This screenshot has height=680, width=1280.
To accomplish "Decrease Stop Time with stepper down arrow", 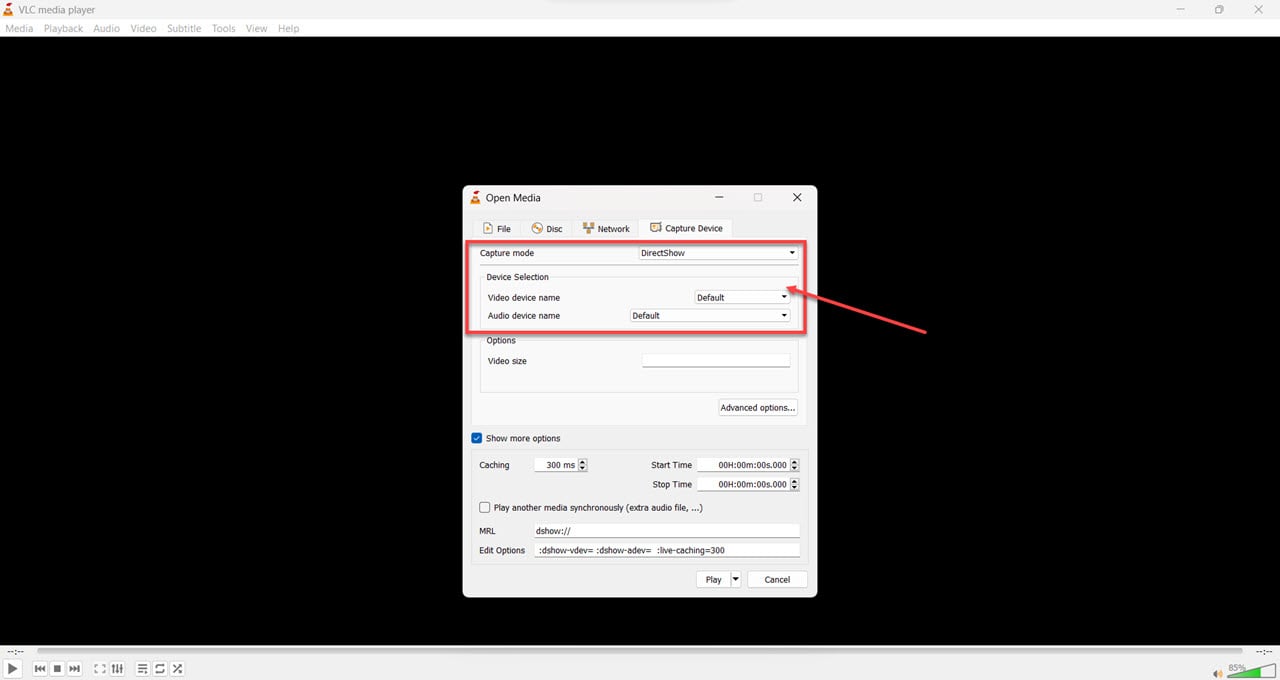I will pyautogui.click(x=795, y=487).
